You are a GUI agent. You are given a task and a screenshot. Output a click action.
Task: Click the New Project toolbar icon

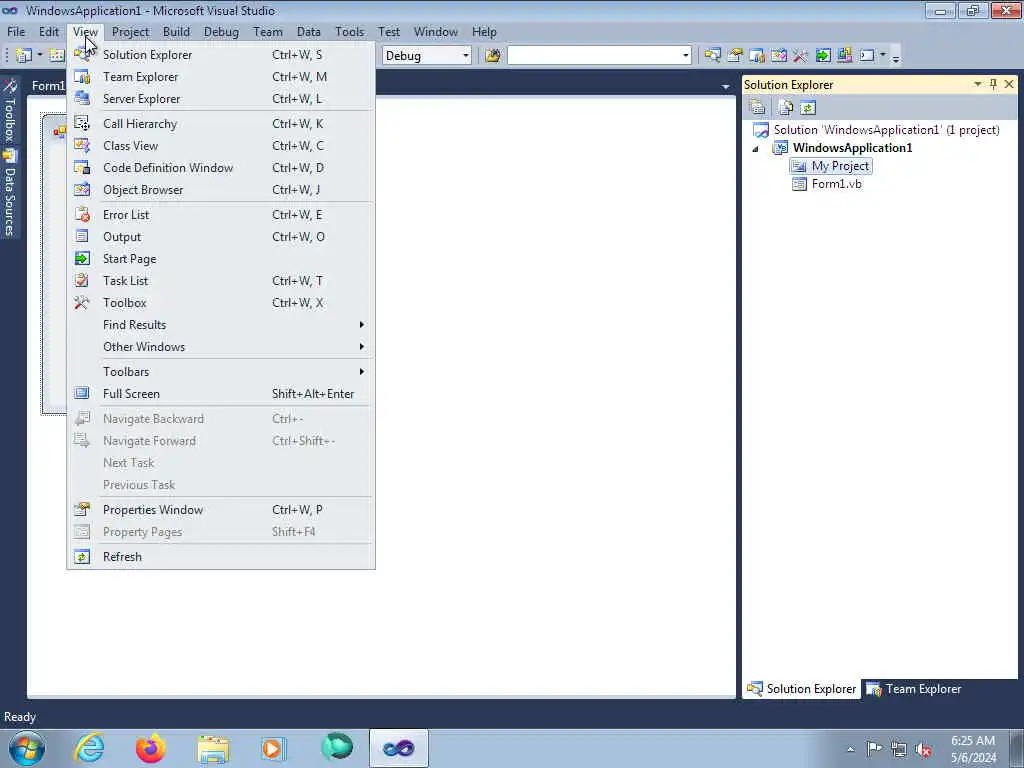23,56
